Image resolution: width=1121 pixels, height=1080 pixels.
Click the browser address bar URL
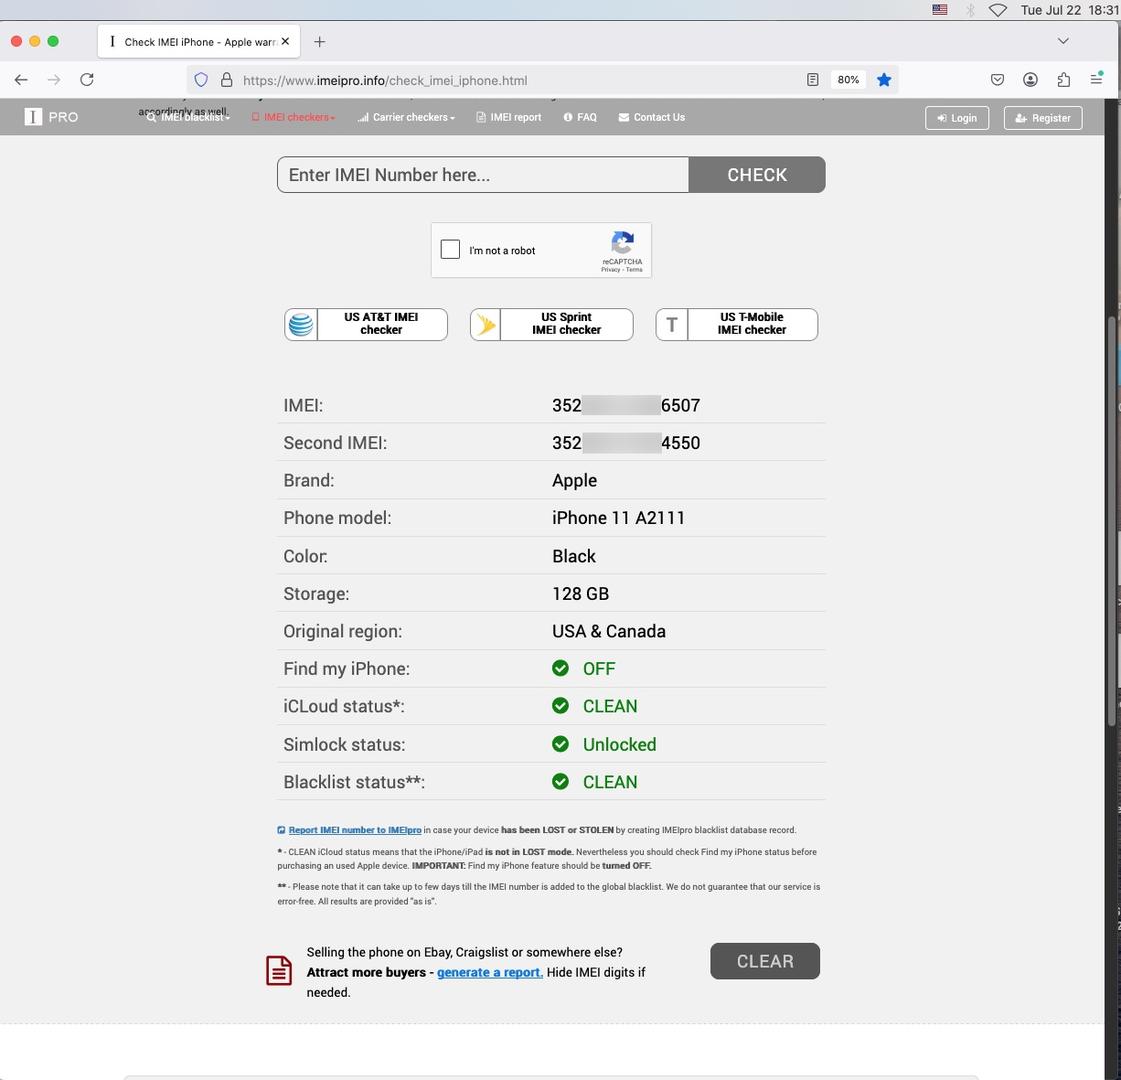pos(385,81)
